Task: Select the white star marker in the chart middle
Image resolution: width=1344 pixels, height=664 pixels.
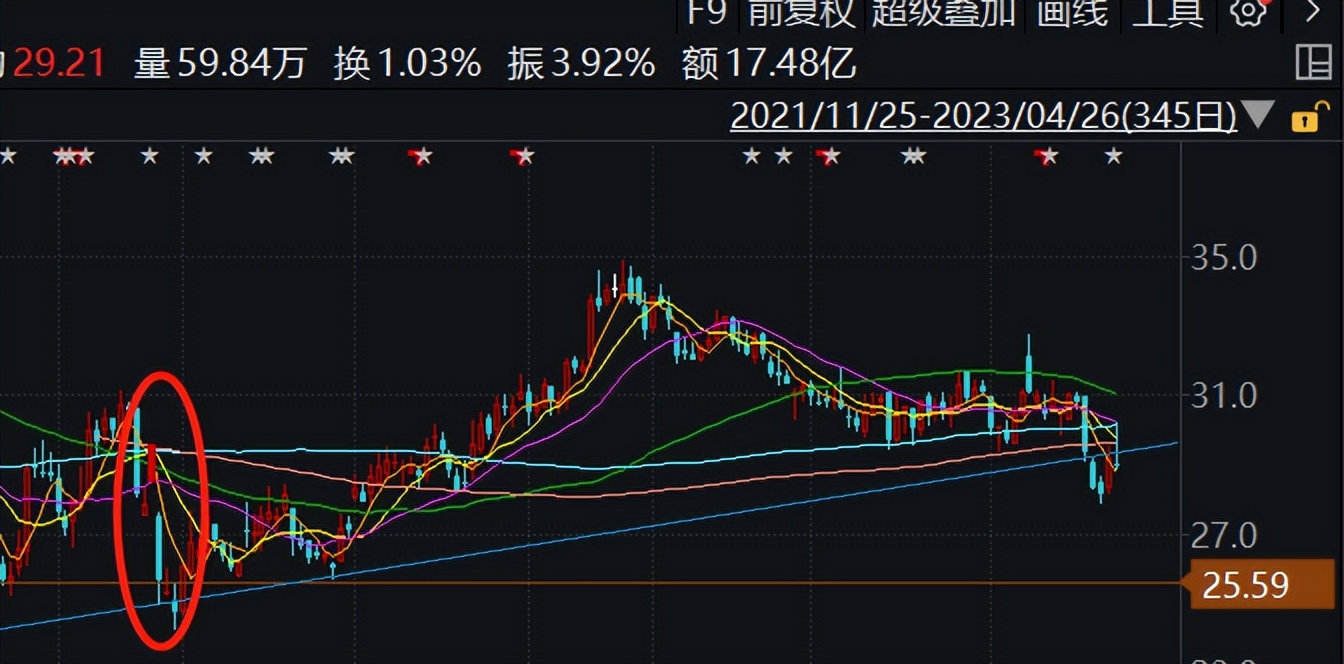Action: point(750,155)
